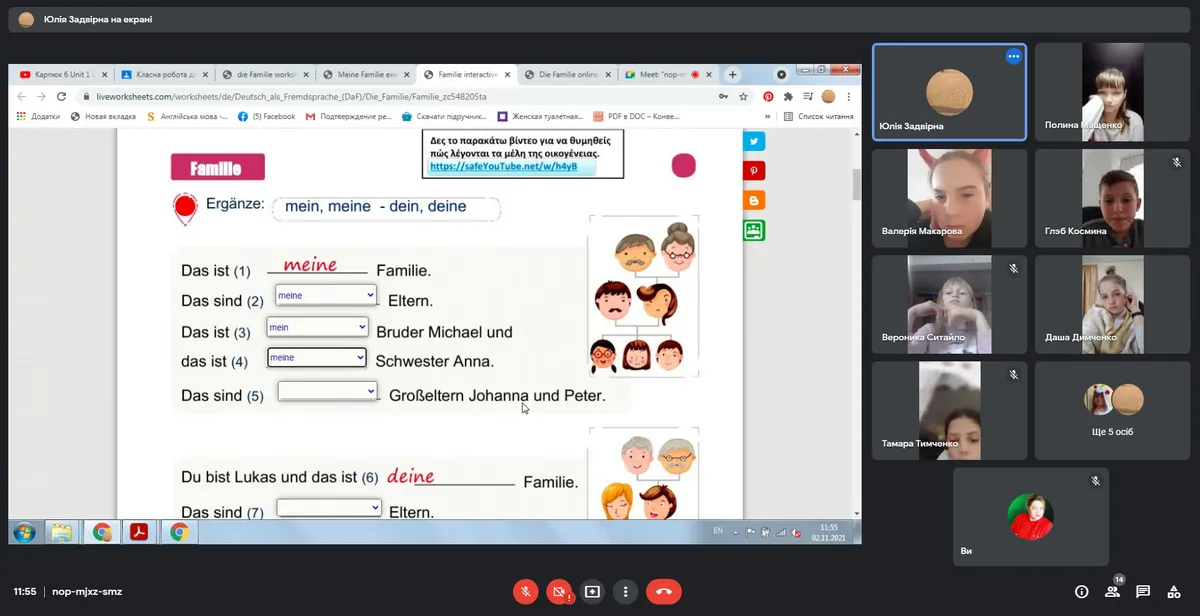The width and height of the screenshot is (1200, 616).
Task: Click the green Google Classroom share icon
Action: click(x=753, y=230)
